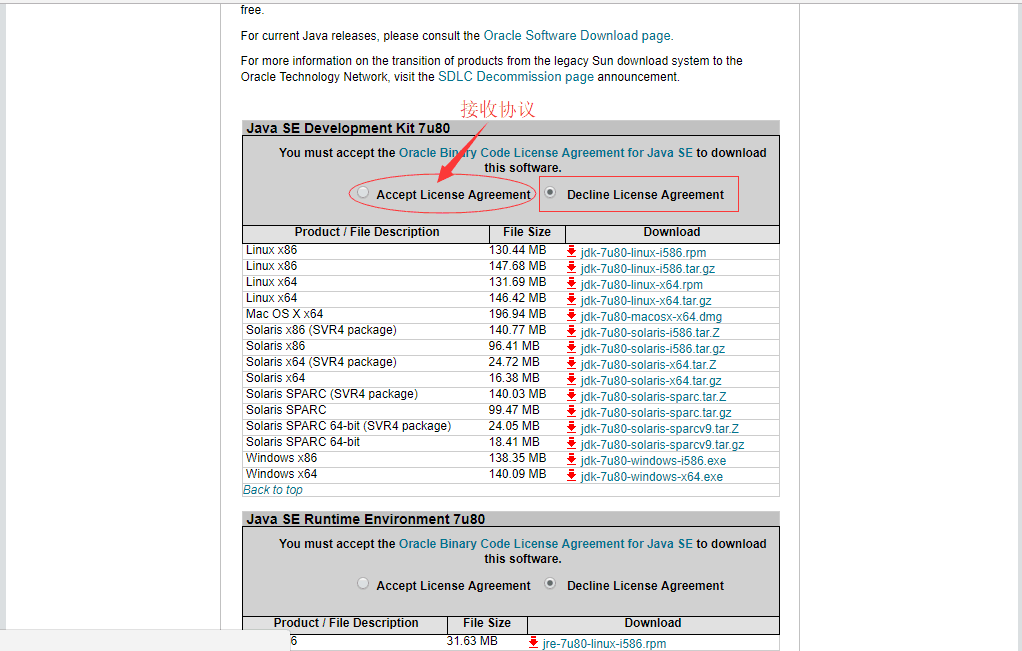Select Accept License Agreement for JRE 7u80
Viewport: 1022px width, 651px height.
(x=363, y=584)
